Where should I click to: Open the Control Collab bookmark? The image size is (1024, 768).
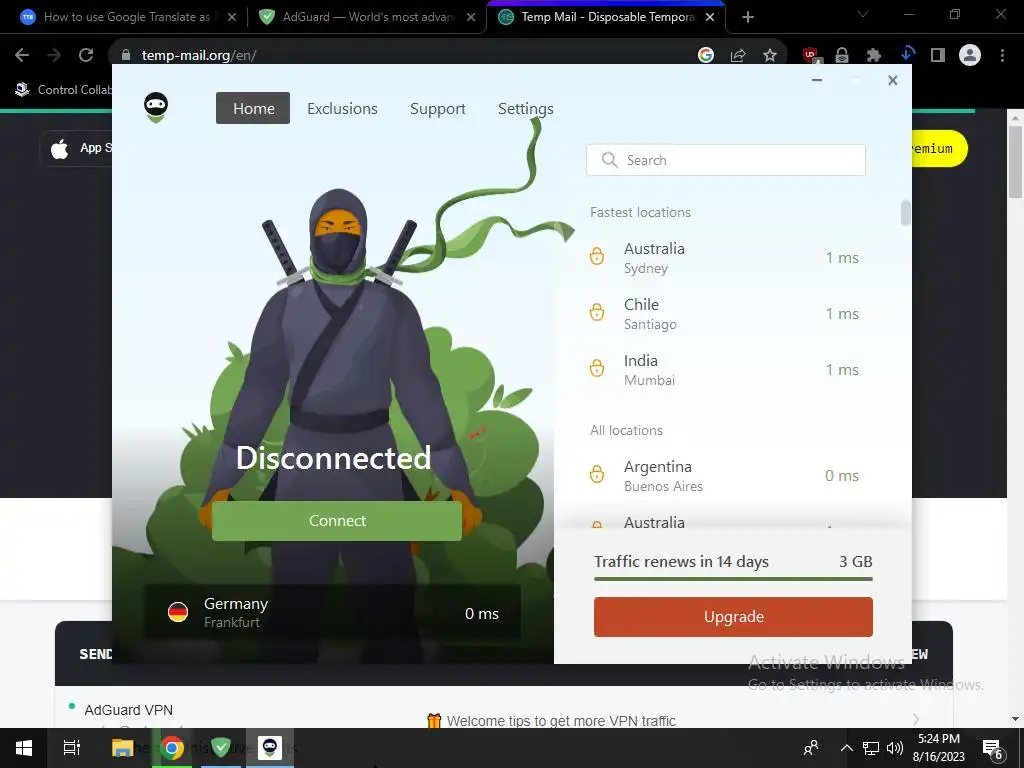click(63, 89)
